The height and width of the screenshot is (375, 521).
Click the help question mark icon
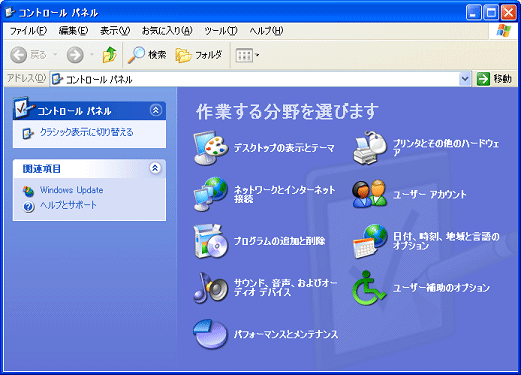pos(29,206)
